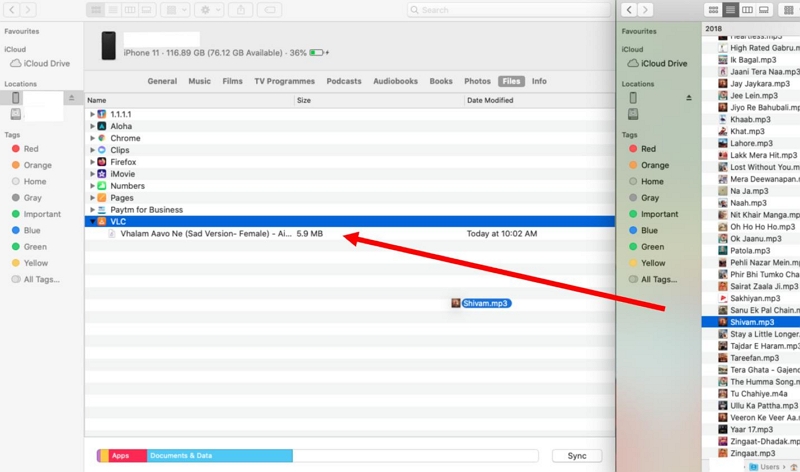Click the Pages app icon in the file list

click(102, 197)
